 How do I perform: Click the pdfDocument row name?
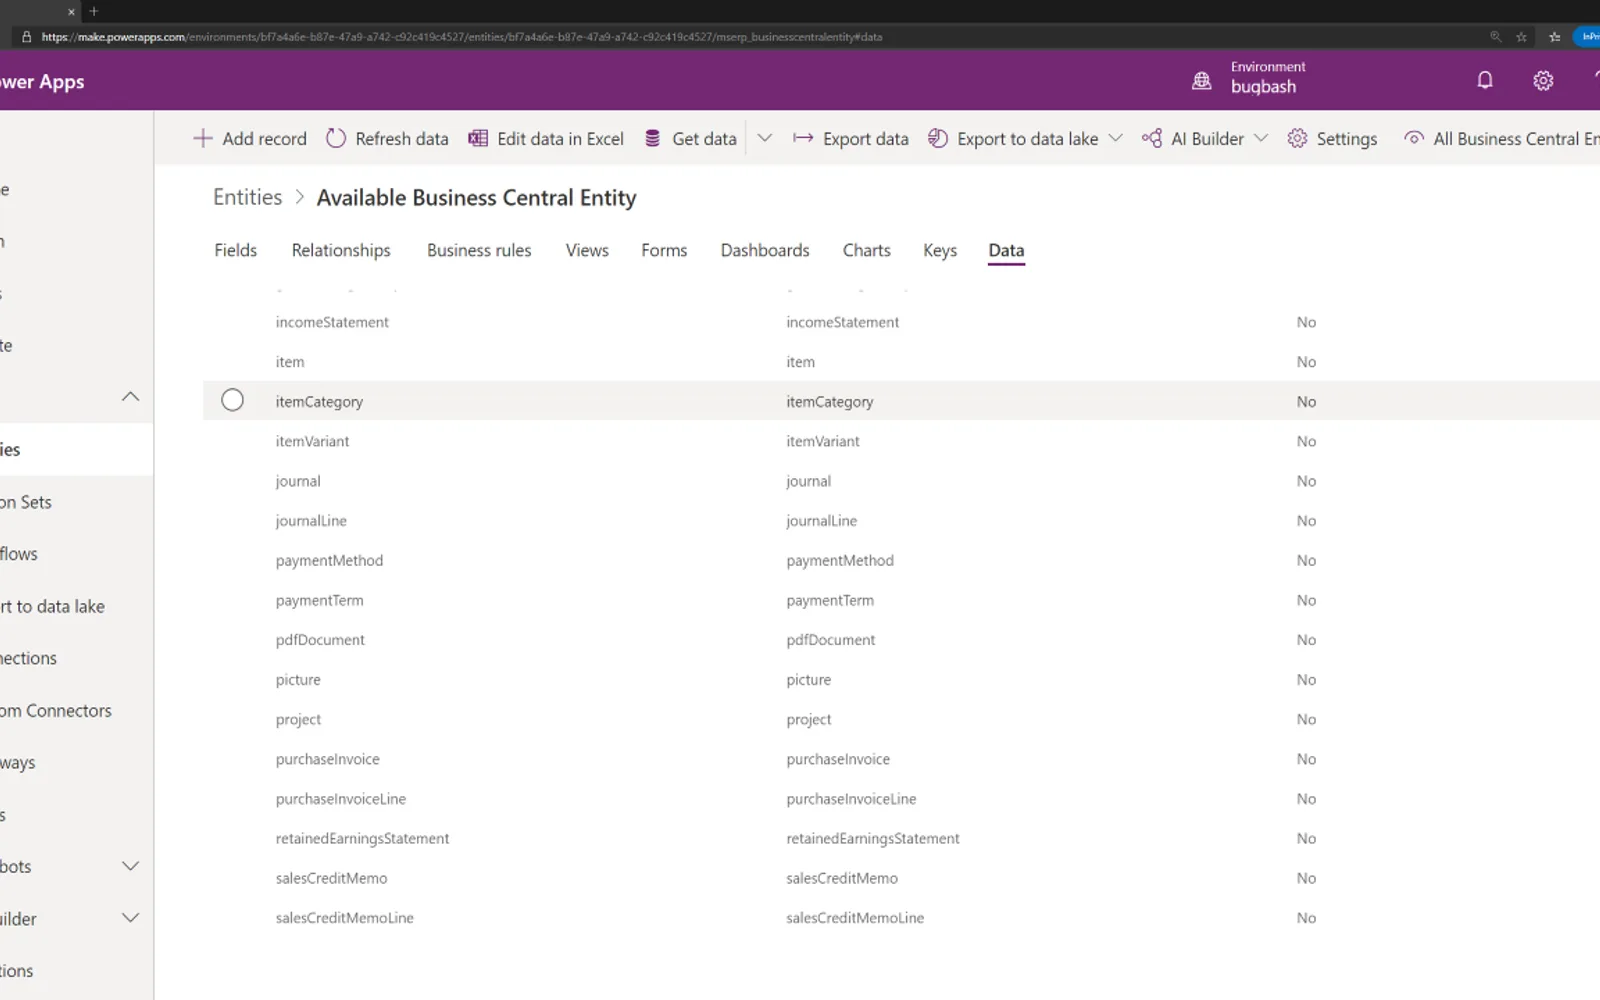point(320,640)
